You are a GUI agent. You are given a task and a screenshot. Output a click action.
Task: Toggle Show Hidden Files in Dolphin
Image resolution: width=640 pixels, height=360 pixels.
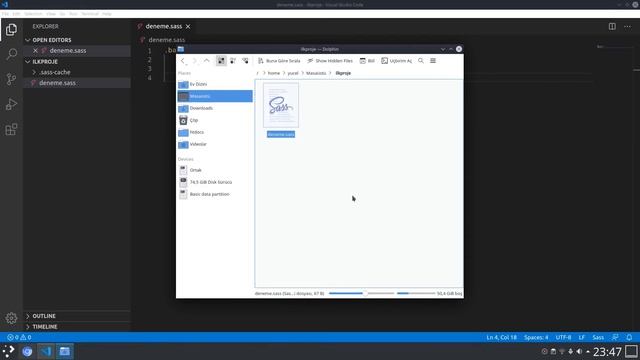(330, 61)
